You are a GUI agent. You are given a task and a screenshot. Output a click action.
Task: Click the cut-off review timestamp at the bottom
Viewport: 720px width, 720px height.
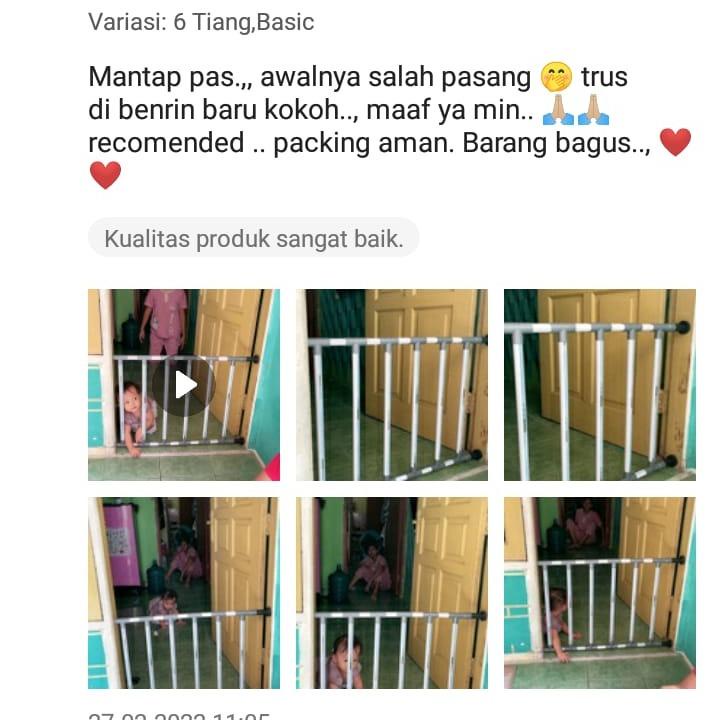[179, 716]
